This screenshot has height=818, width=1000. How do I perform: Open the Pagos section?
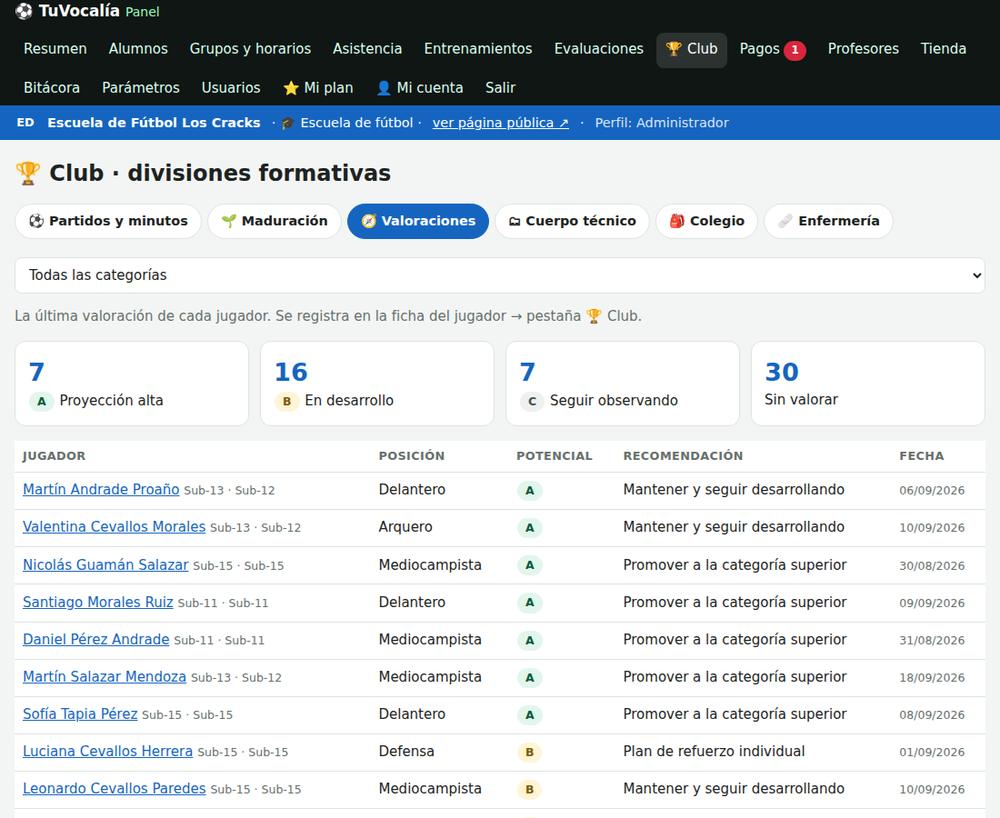[772, 49]
